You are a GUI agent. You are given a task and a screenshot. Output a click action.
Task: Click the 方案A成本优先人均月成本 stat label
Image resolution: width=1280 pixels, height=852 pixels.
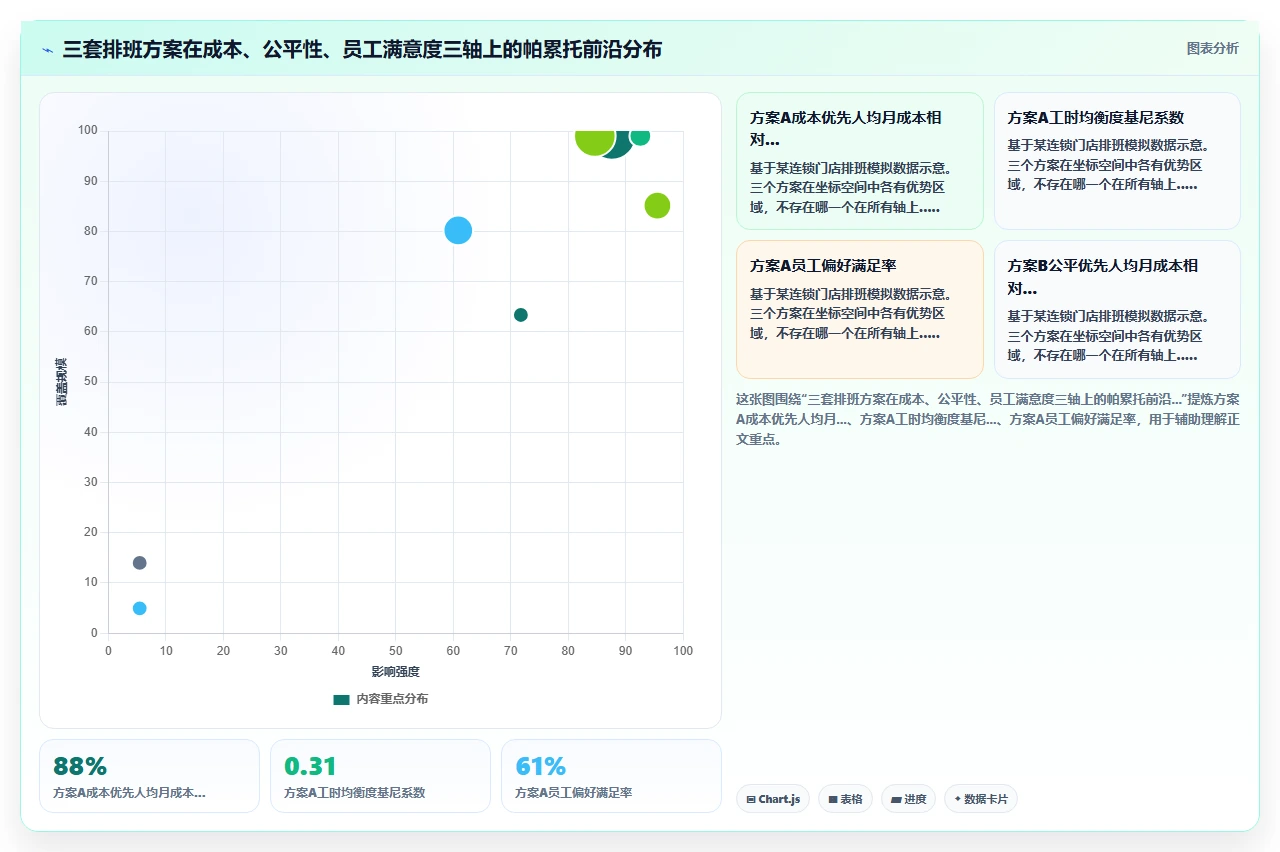click(x=129, y=793)
